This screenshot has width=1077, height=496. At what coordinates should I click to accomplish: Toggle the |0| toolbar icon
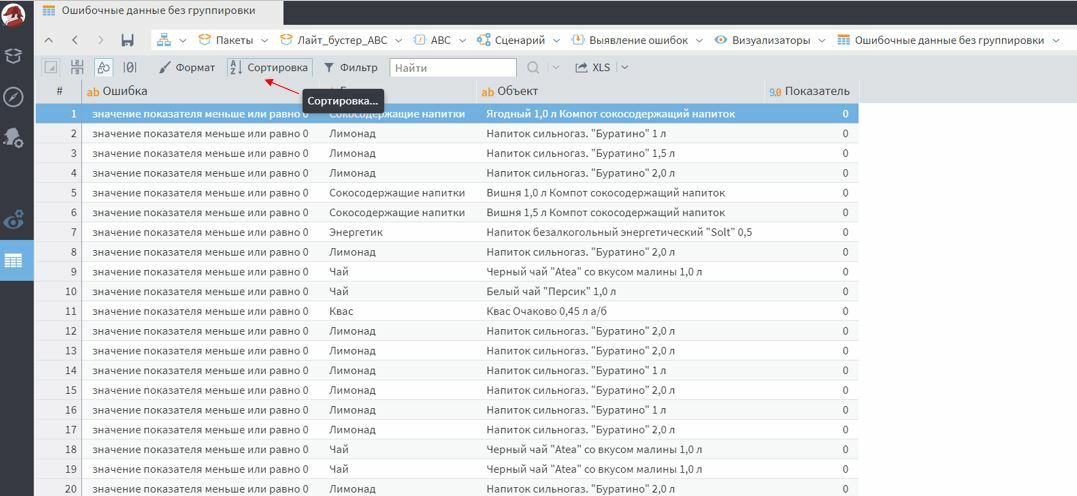[x=129, y=67]
